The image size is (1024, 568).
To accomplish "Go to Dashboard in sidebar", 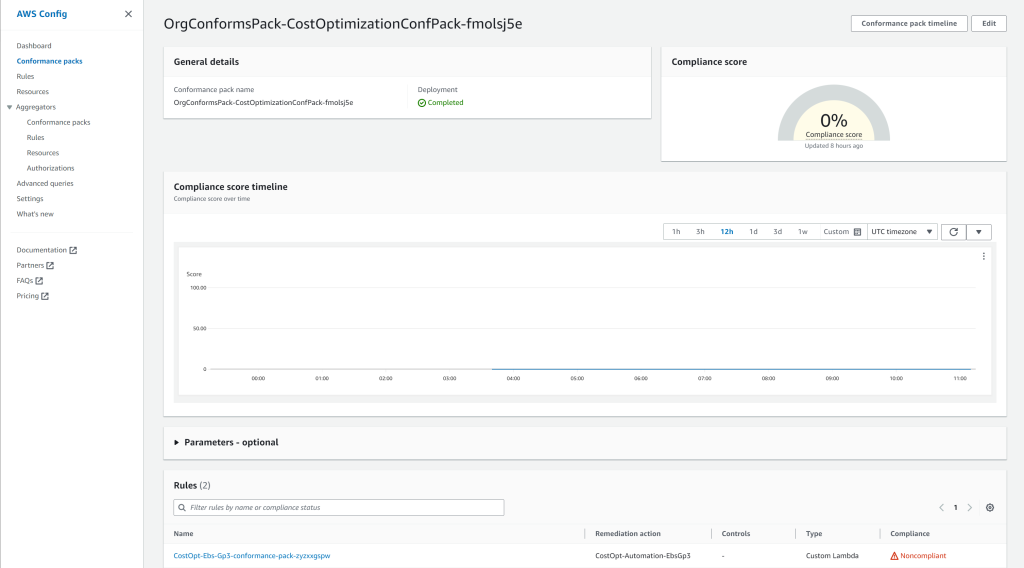I will pos(34,46).
